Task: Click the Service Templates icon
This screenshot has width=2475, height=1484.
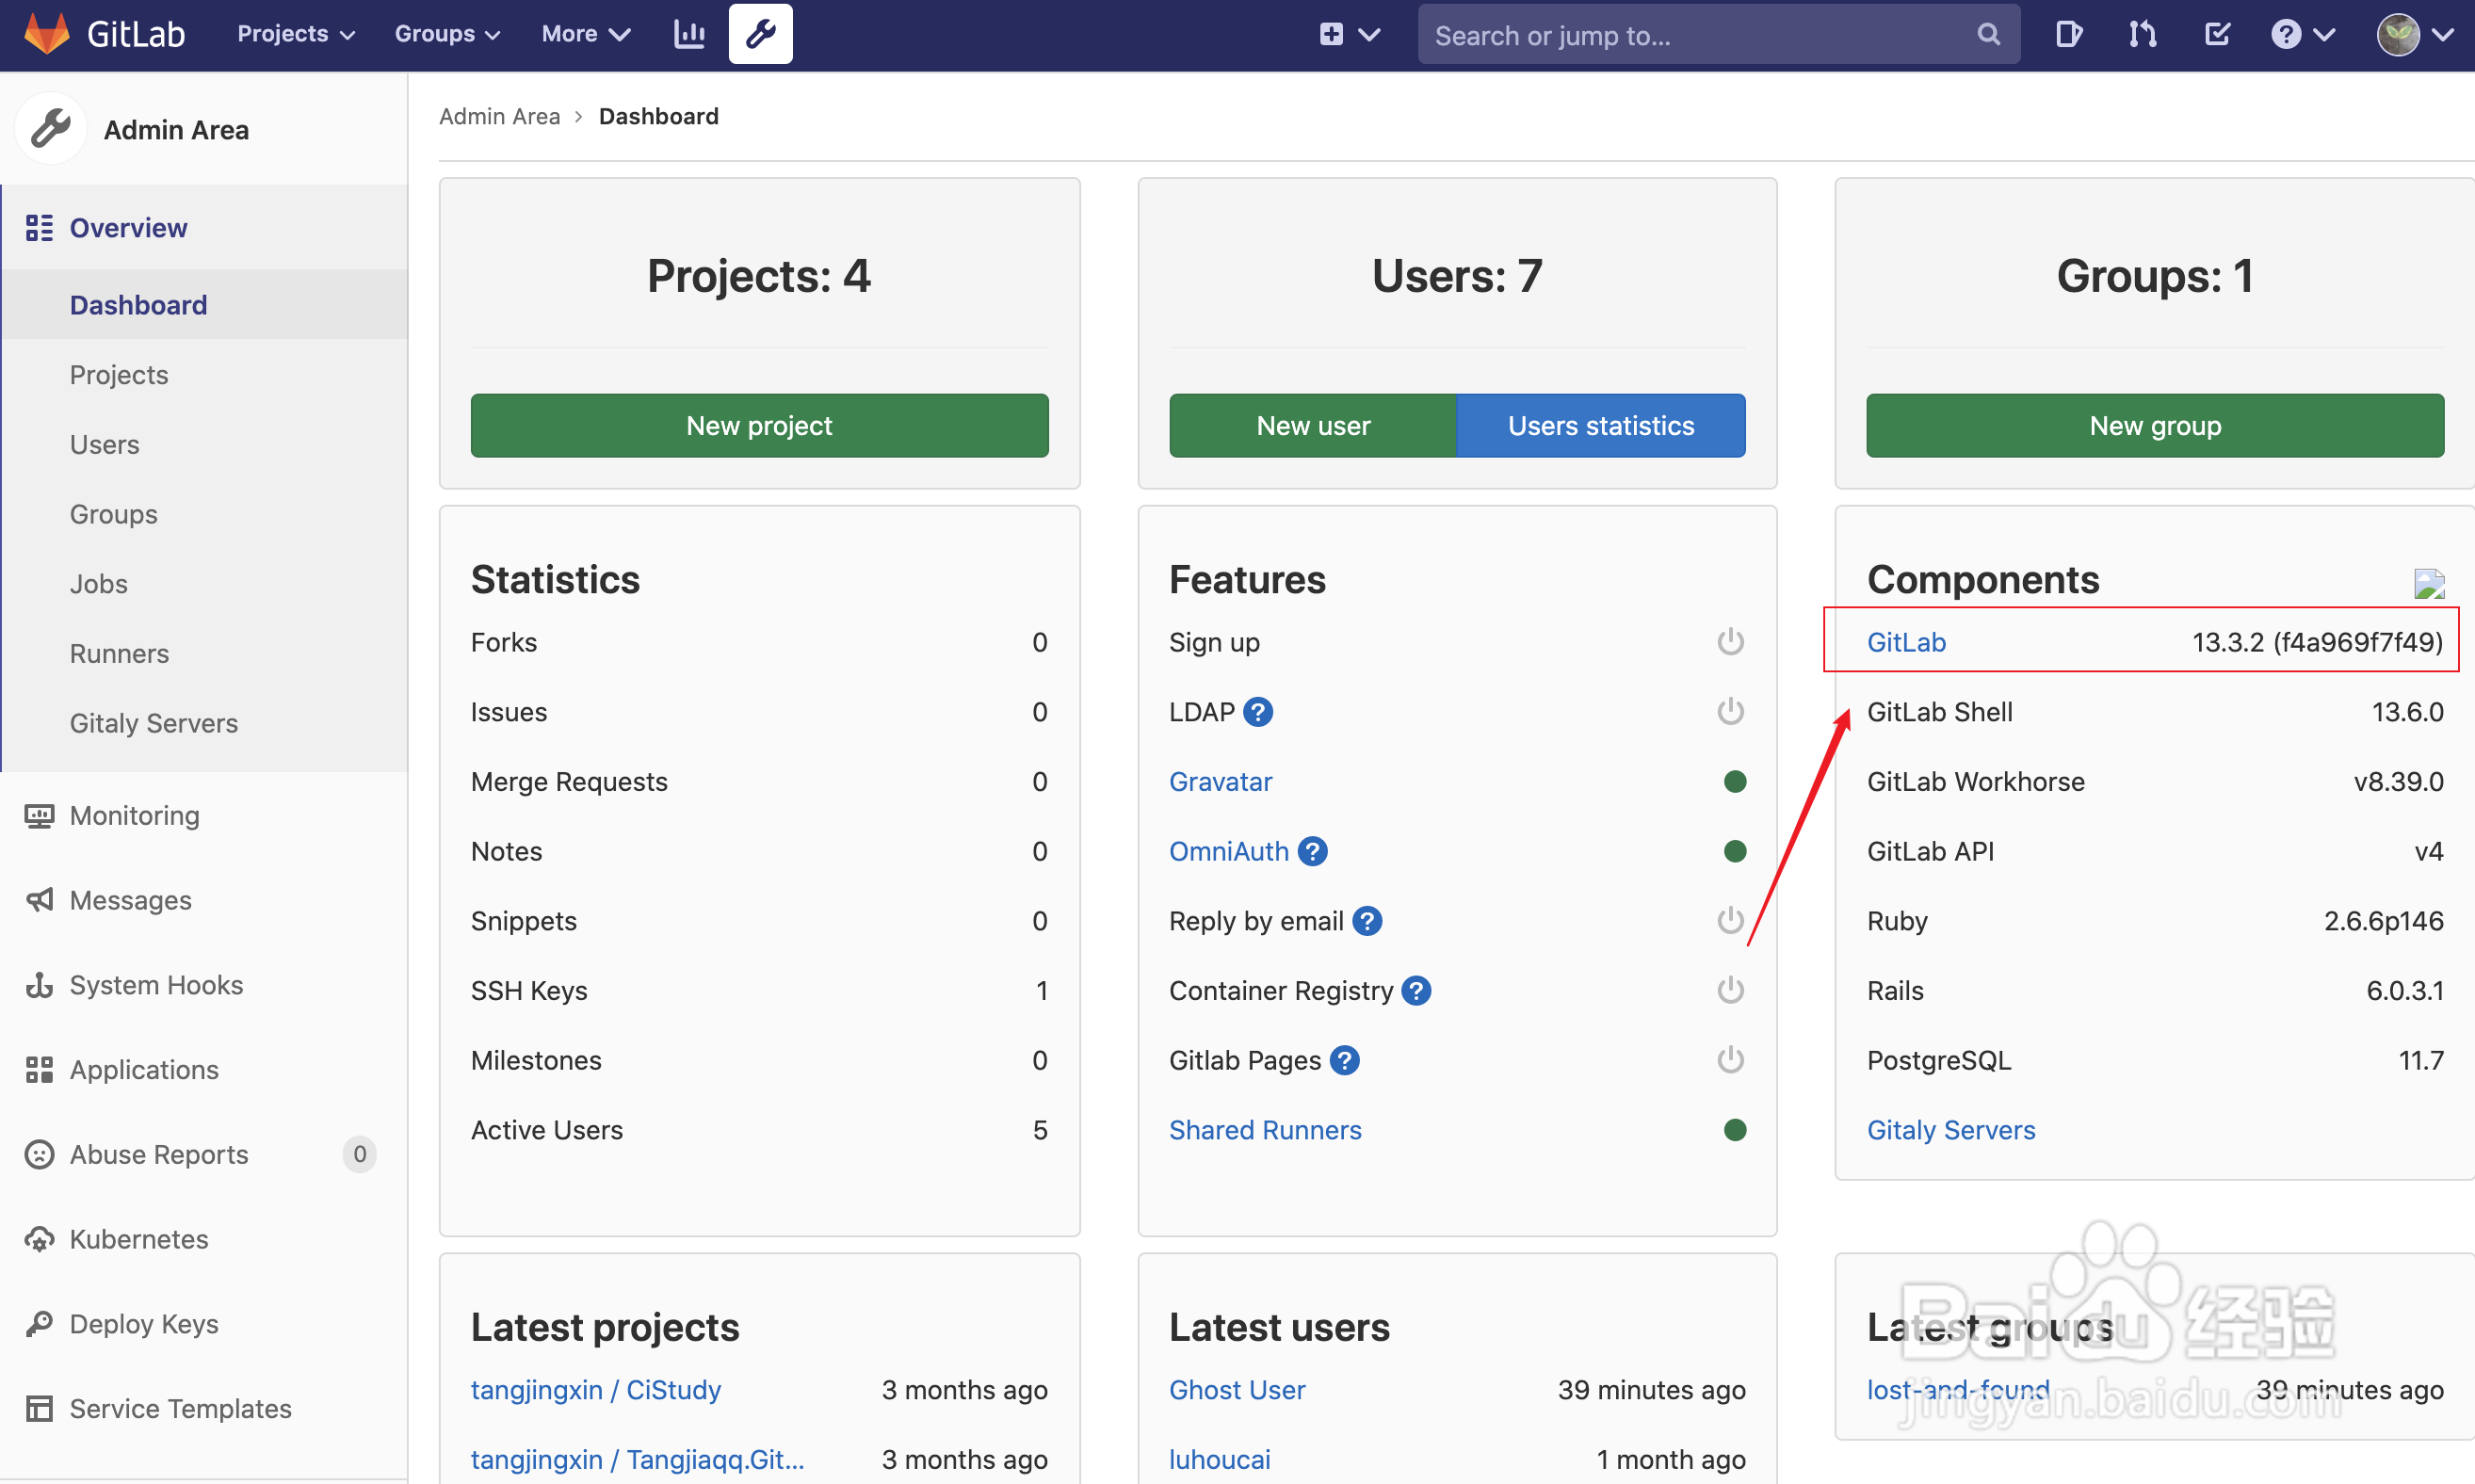Action: click(x=39, y=1408)
